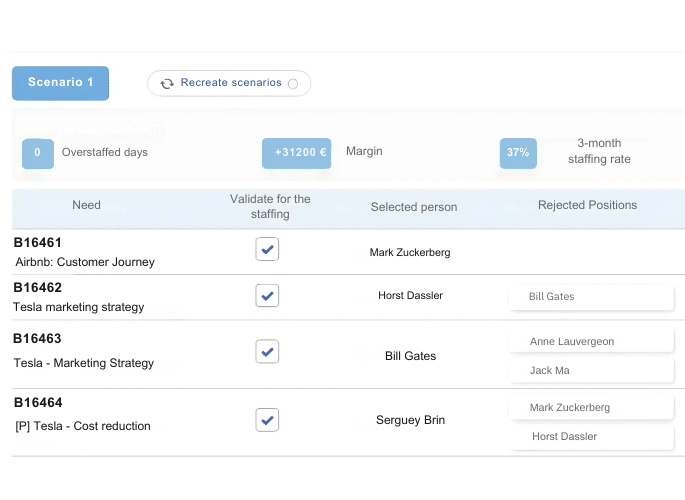Image resolution: width=685 pixels, height=500 pixels.
Task: Open the Bill Gates rejected position card
Action: coord(590,297)
